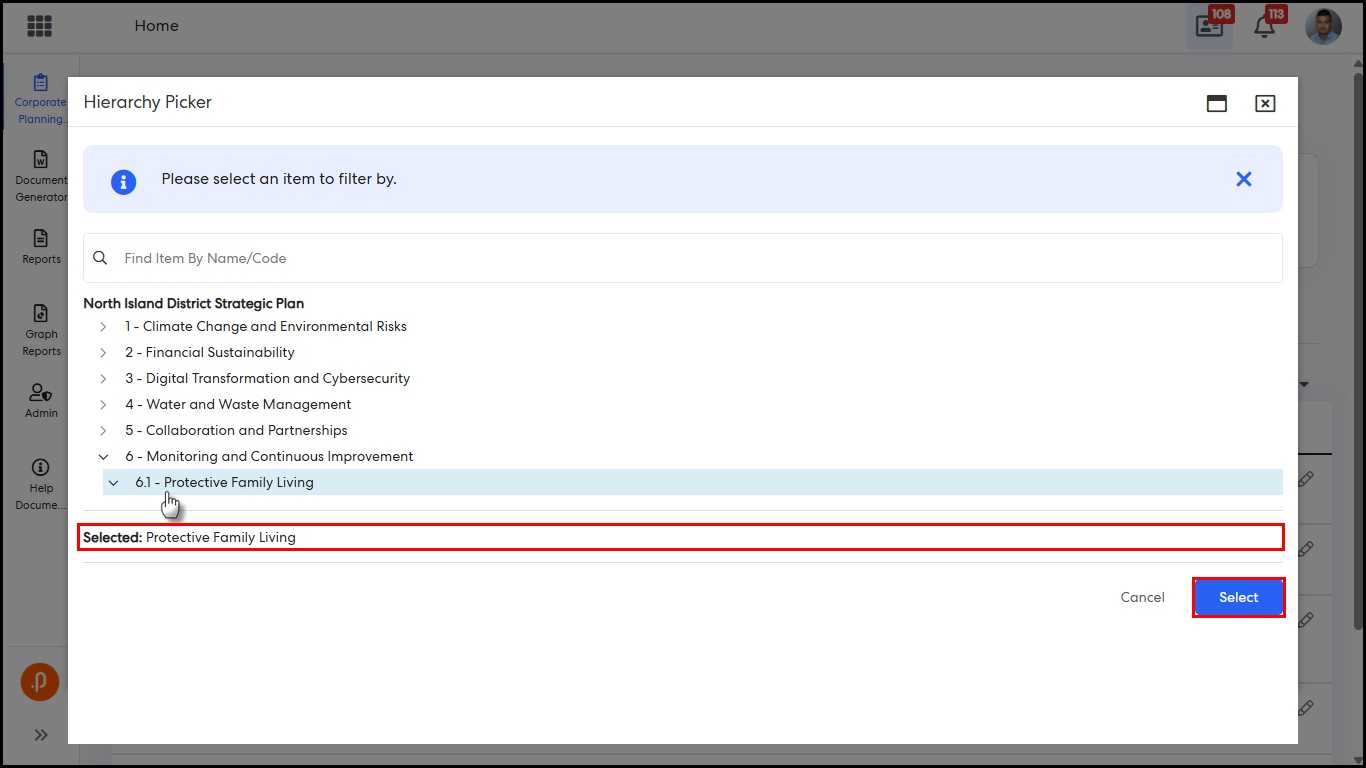Image resolution: width=1366 pixels, height=768 pixels.
Task: Open Help Documentation in the sidebar
Action: click(41, 484)
